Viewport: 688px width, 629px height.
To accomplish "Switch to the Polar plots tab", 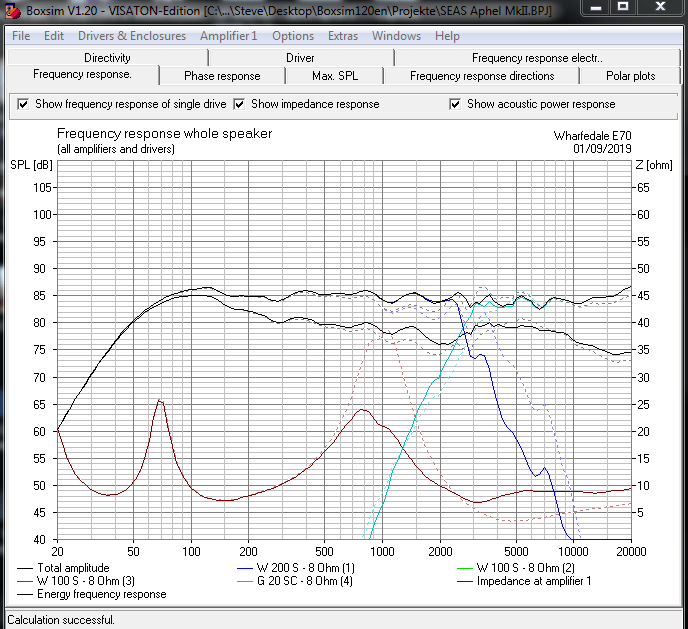I will click(631, 76).
